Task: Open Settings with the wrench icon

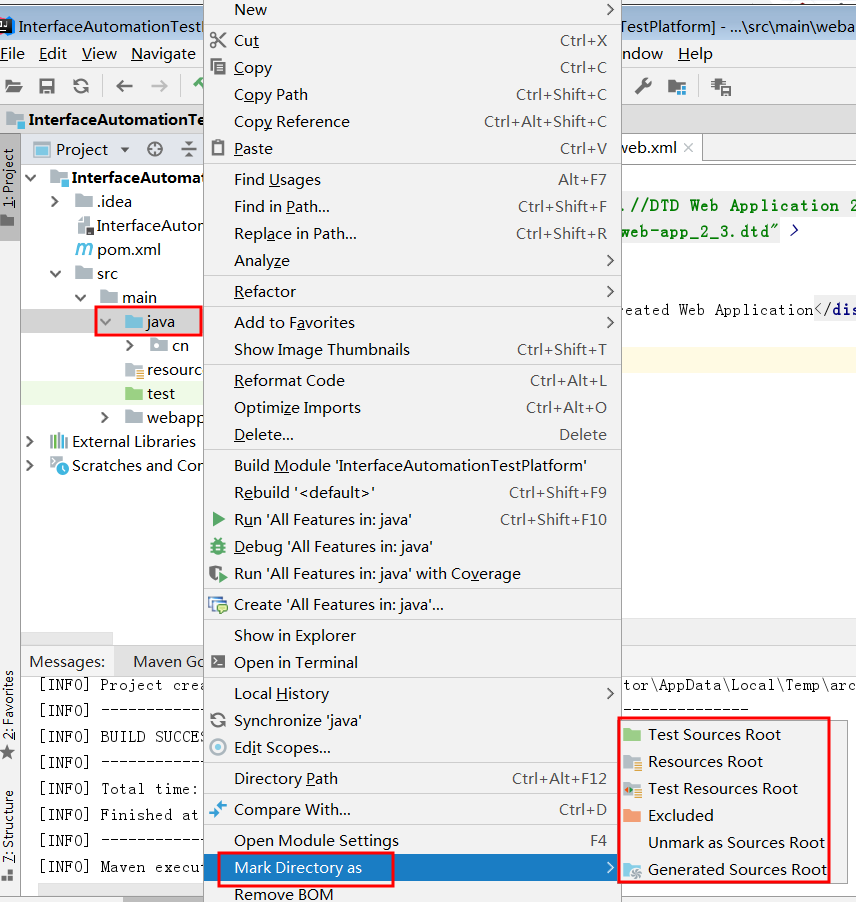Action: click(643, 87)
